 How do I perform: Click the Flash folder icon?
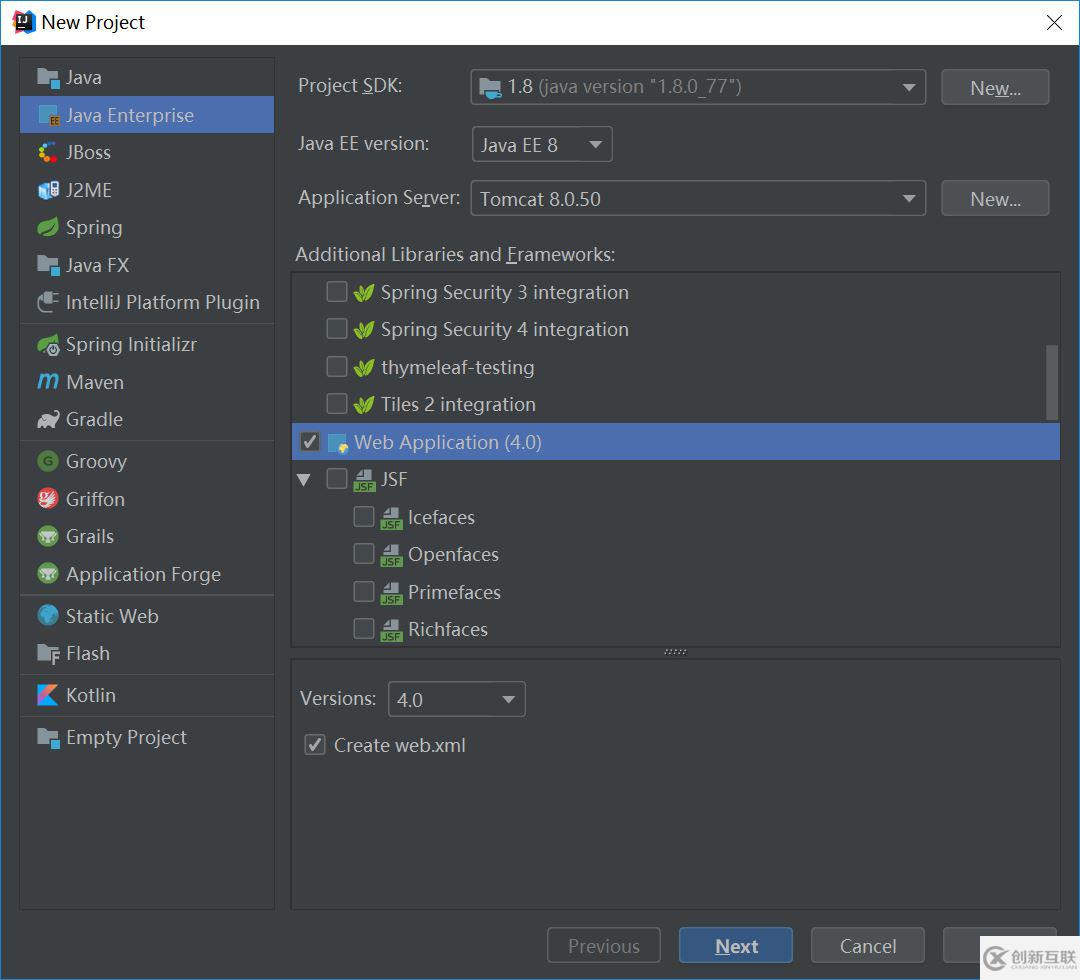point(48,654)
